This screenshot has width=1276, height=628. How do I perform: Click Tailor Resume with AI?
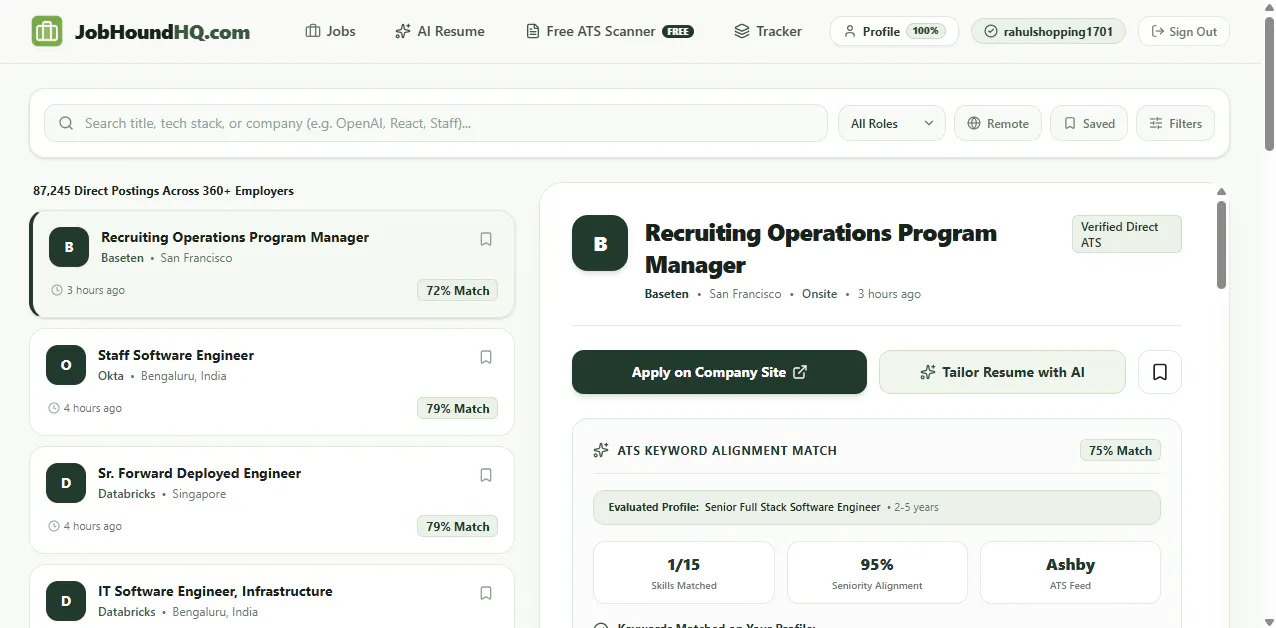pos(1002,372)
